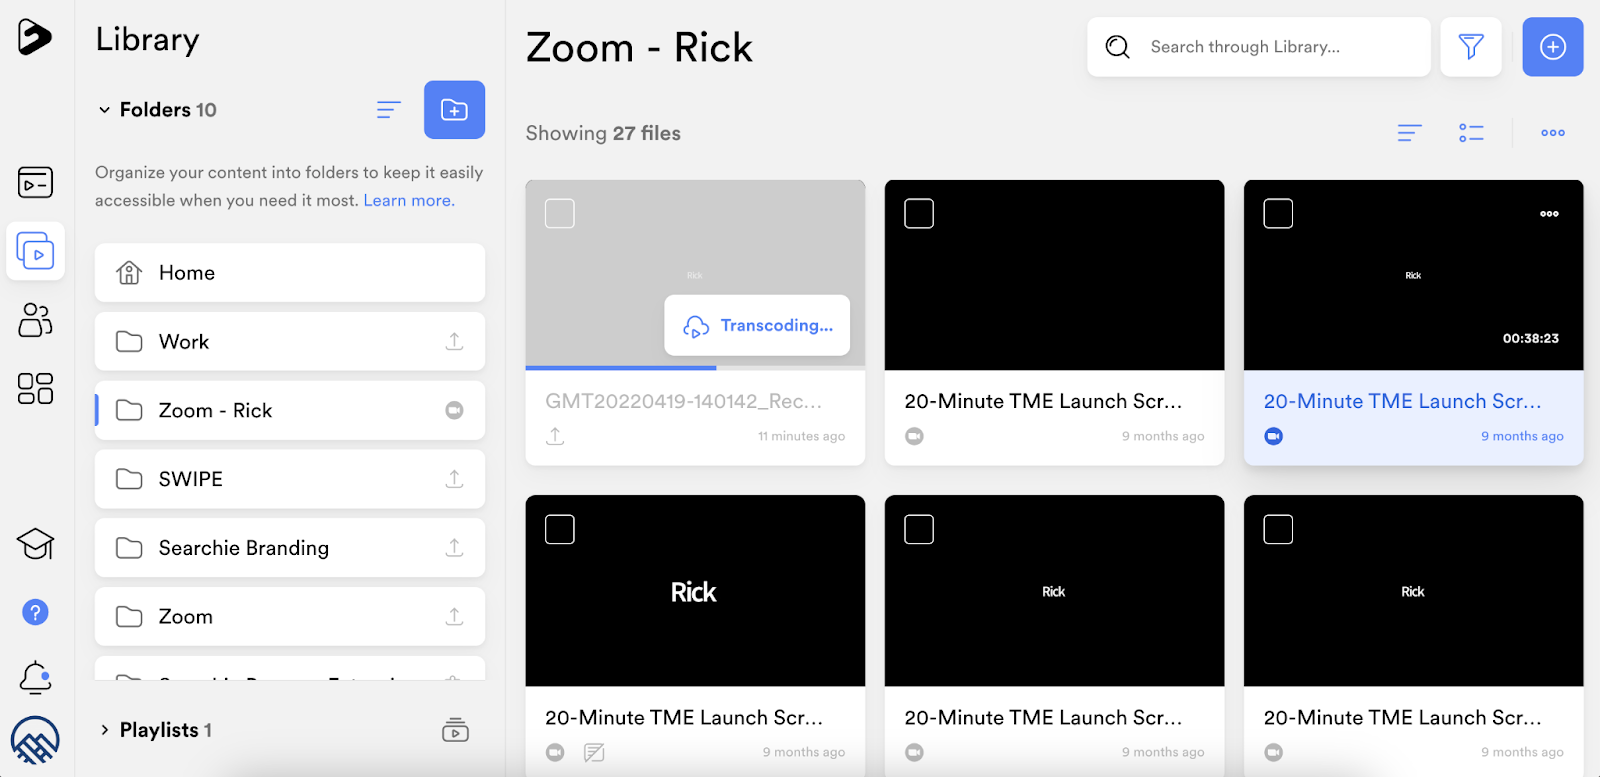Open the graduation cap academy icon
Image resolution: width=1600 pixels, height=777 pixels.
click(x=35, y=544)
